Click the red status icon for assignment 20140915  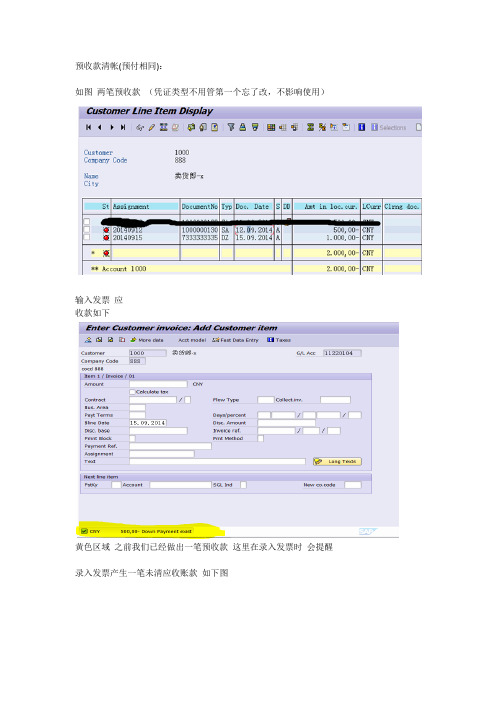(106, 238)
